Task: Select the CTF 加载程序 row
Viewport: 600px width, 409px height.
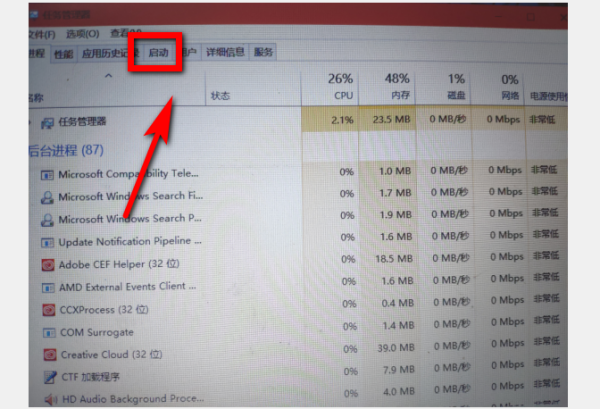Action: pos(298,373)
